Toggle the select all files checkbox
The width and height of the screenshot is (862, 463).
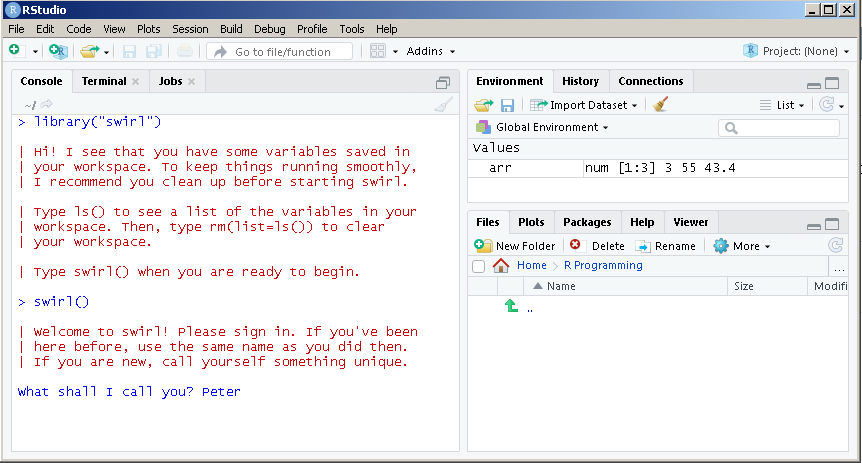coord(479,266)
